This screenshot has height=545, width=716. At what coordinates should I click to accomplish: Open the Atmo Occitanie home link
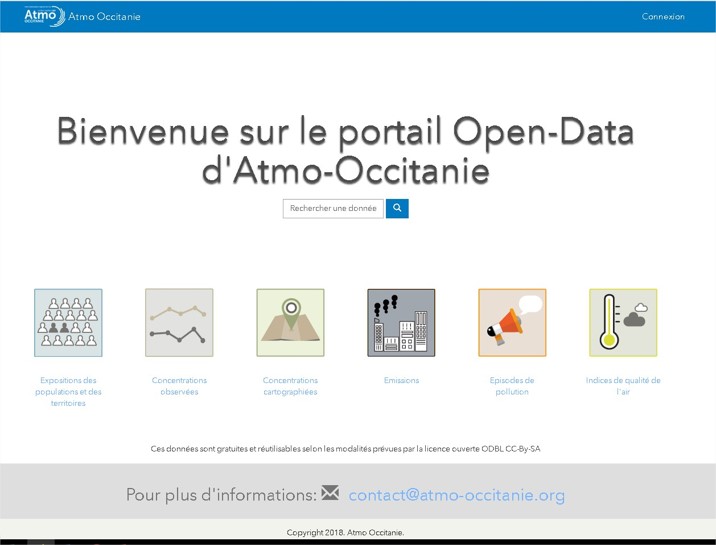[104, 17]
